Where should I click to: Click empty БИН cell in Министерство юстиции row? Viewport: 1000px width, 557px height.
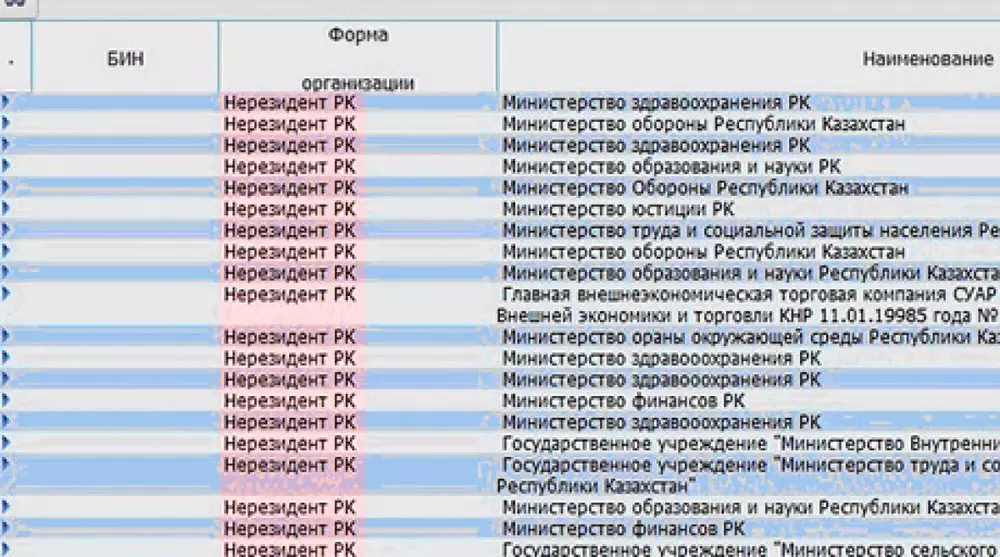(x=125, y=209)
